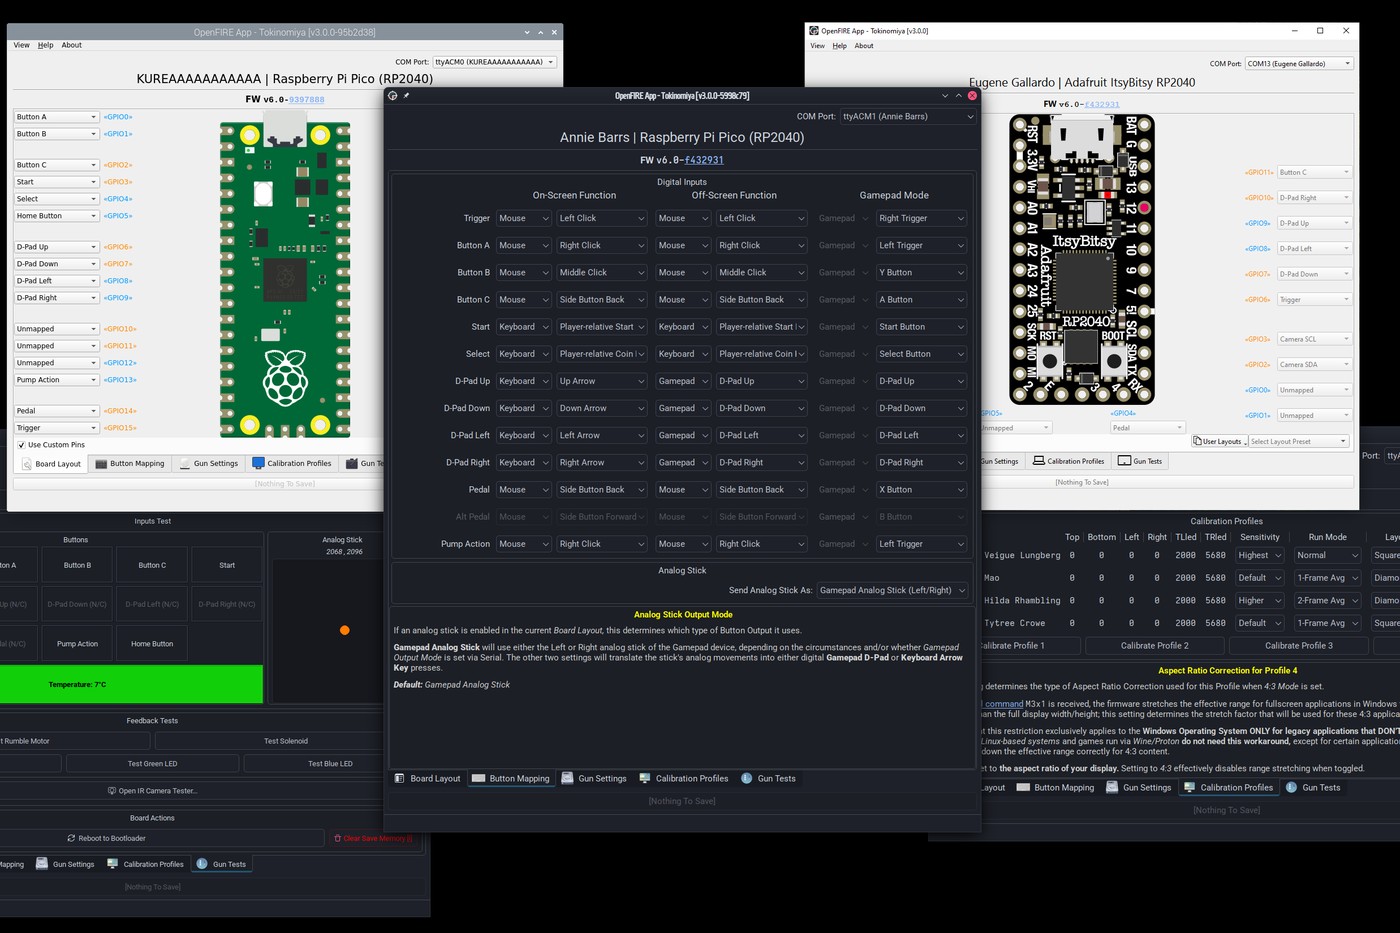The height and width of the screenshot is (933, 1400).
Task: Open Hilda Rhambling Run Mode 2-Frame Avg dropdown
Action: tap(1328, 600)
